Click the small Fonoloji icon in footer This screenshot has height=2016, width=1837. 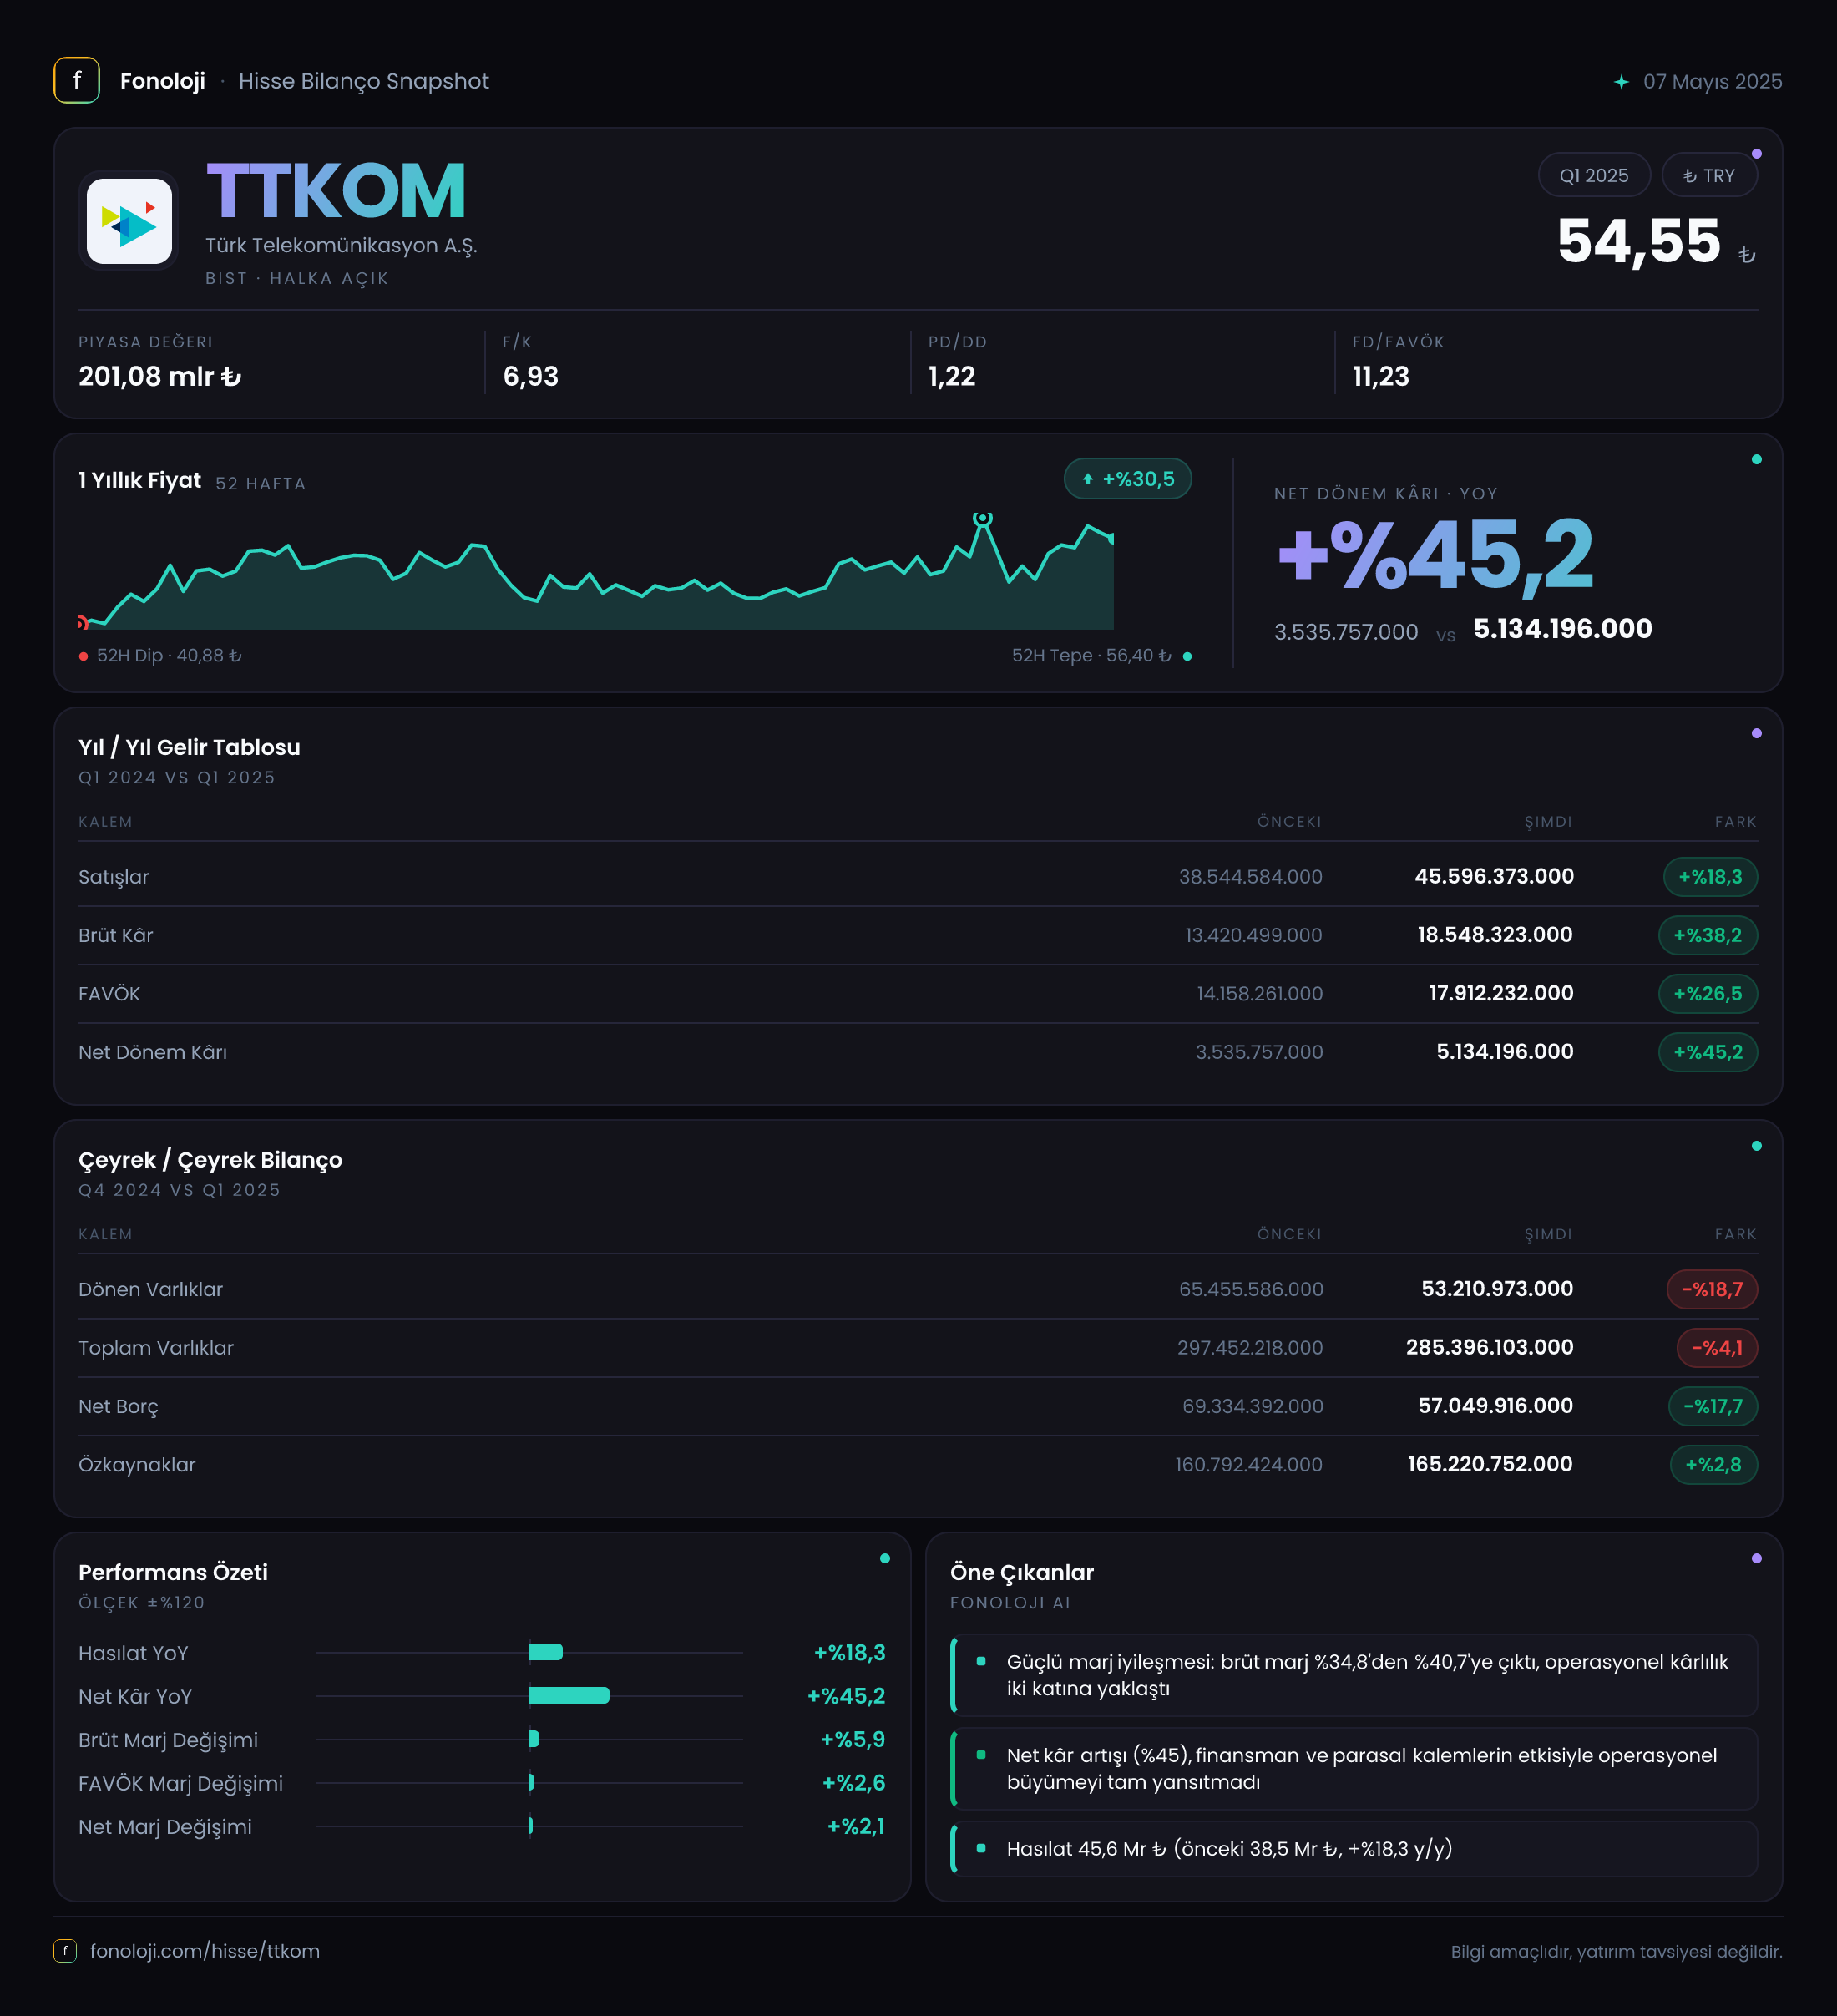(65, 1950)
